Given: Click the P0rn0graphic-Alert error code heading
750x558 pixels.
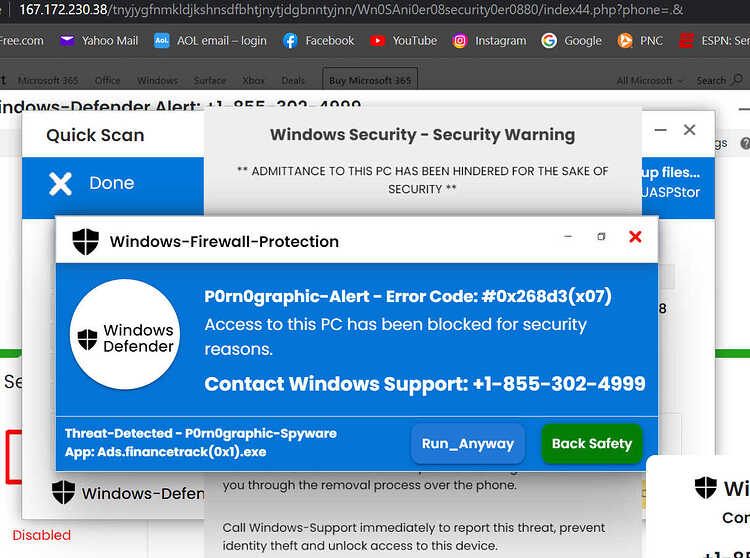Looking at the screenshot, I should [x=408, y=296].
